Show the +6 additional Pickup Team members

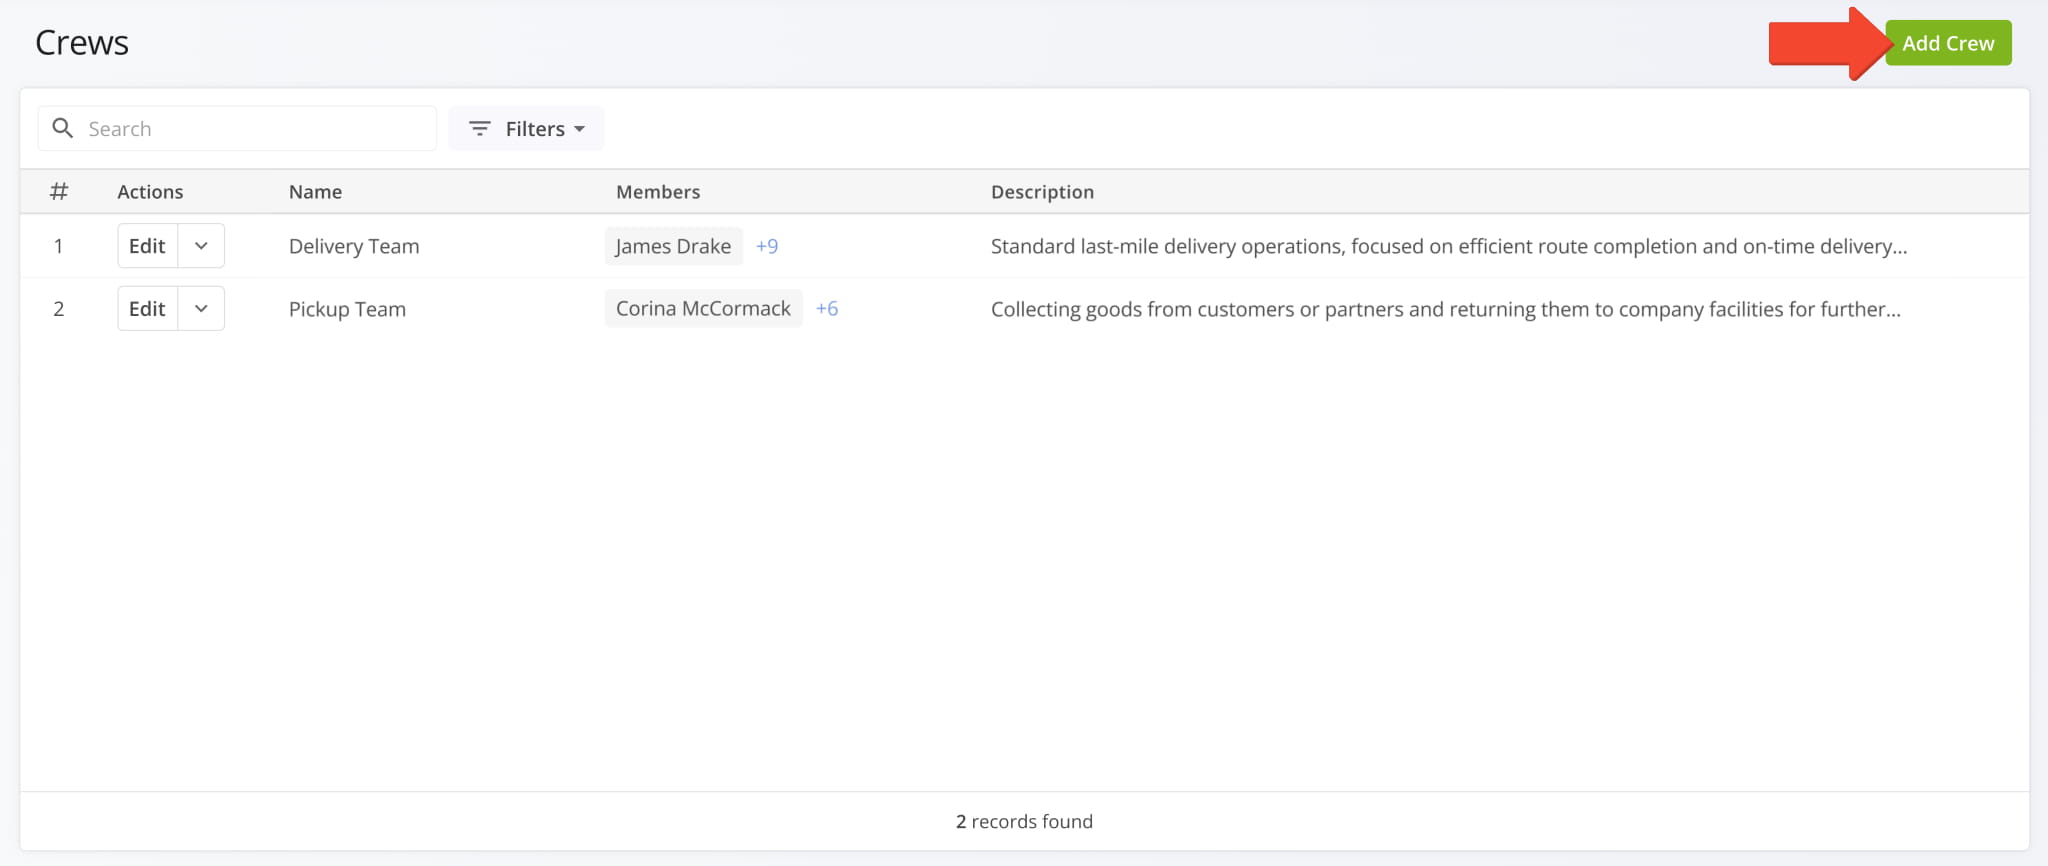827,309
